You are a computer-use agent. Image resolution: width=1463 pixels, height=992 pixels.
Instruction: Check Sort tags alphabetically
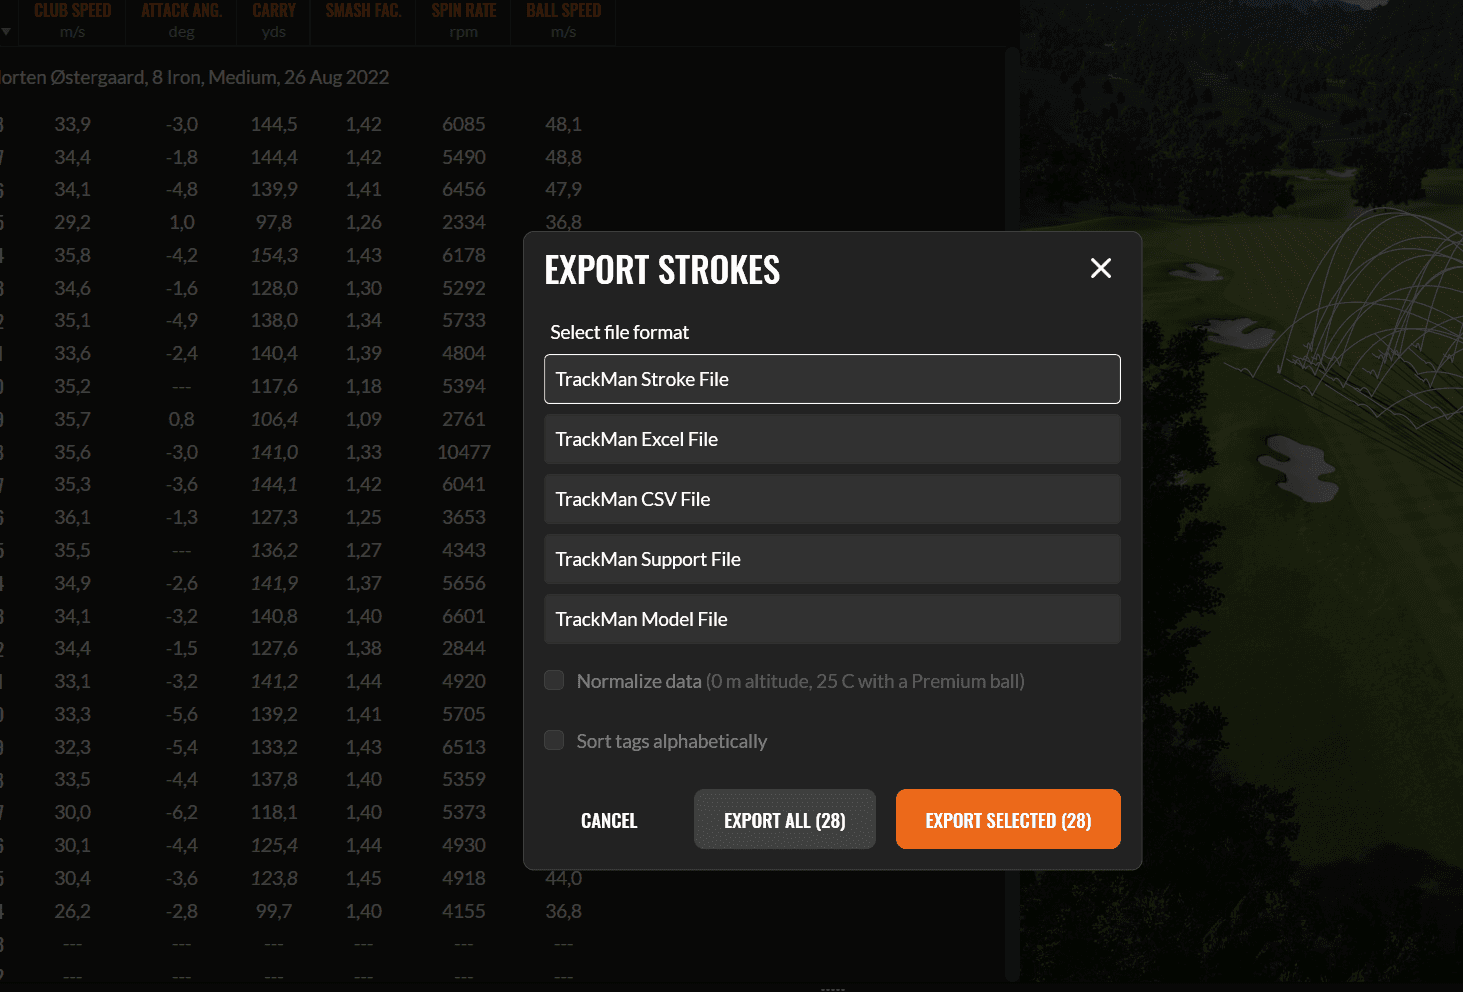[553, 740]
